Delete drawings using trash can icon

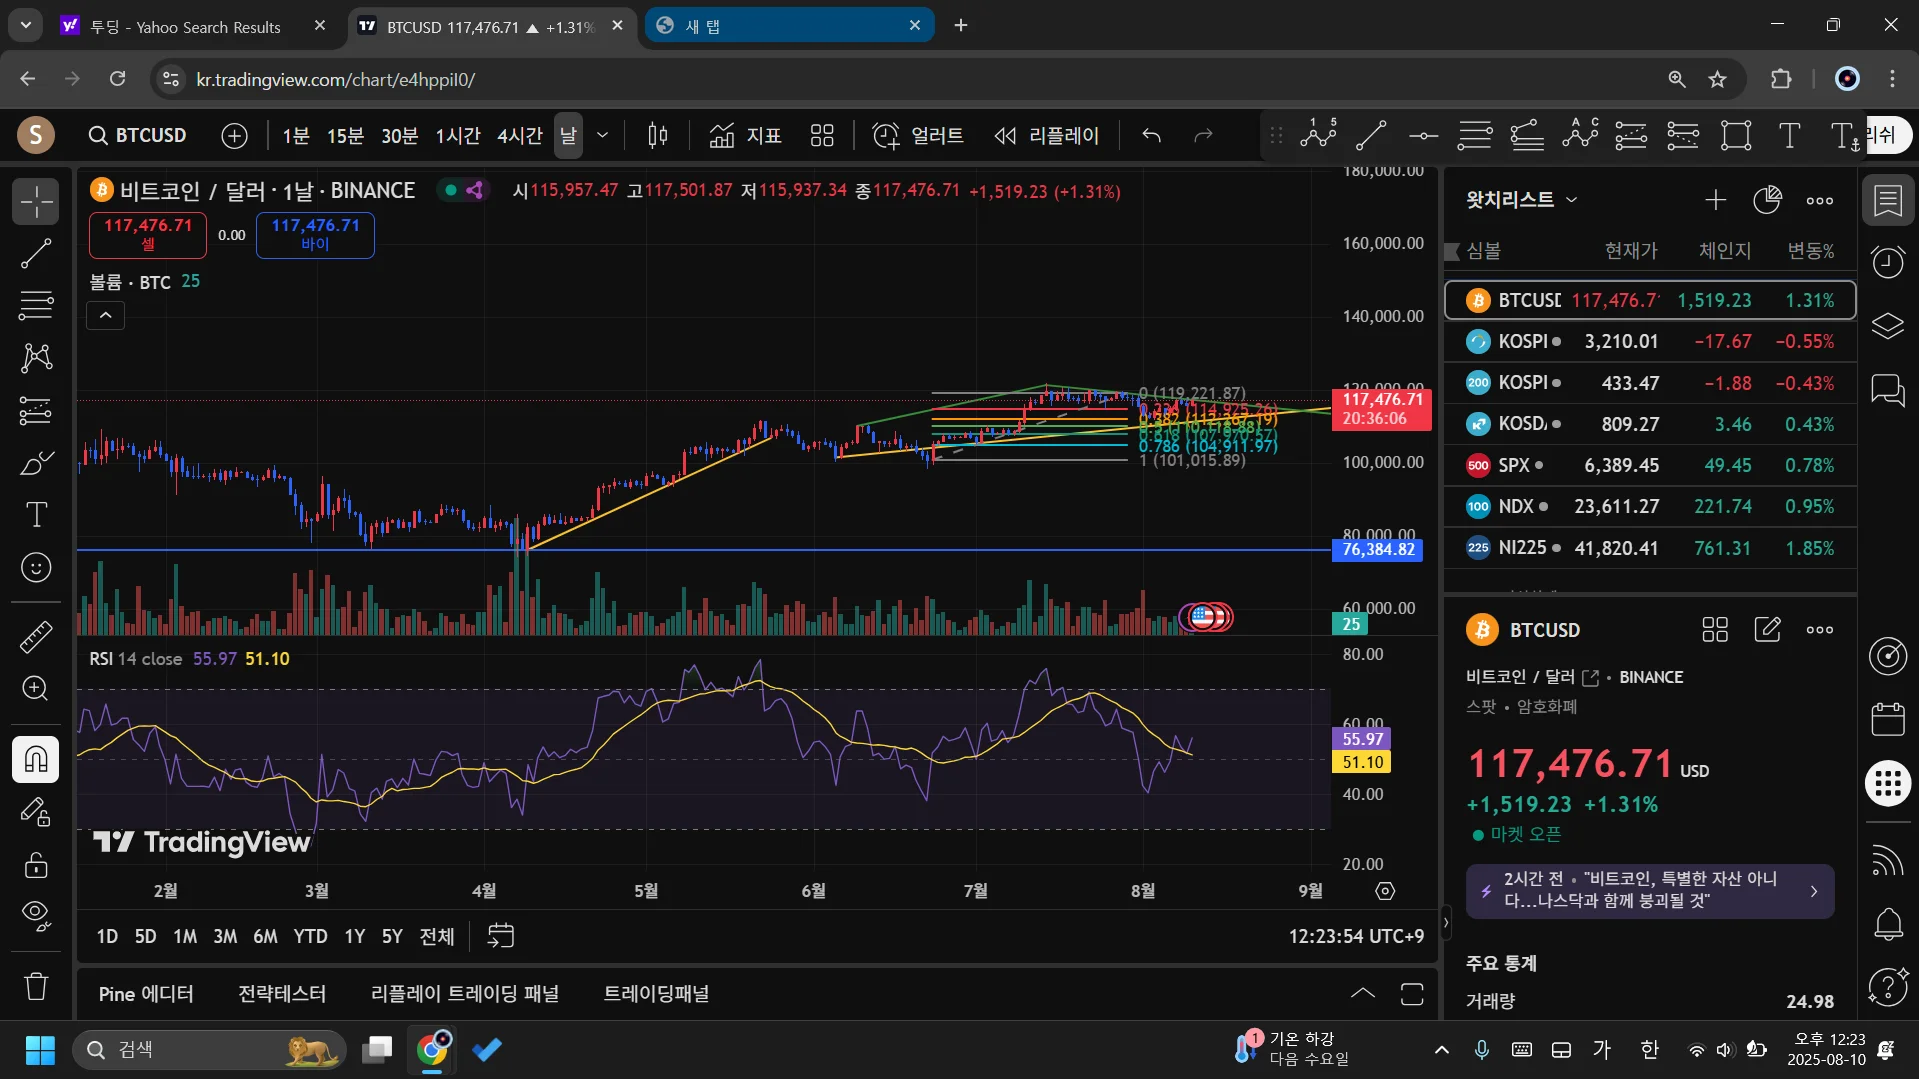pos(36,986)
